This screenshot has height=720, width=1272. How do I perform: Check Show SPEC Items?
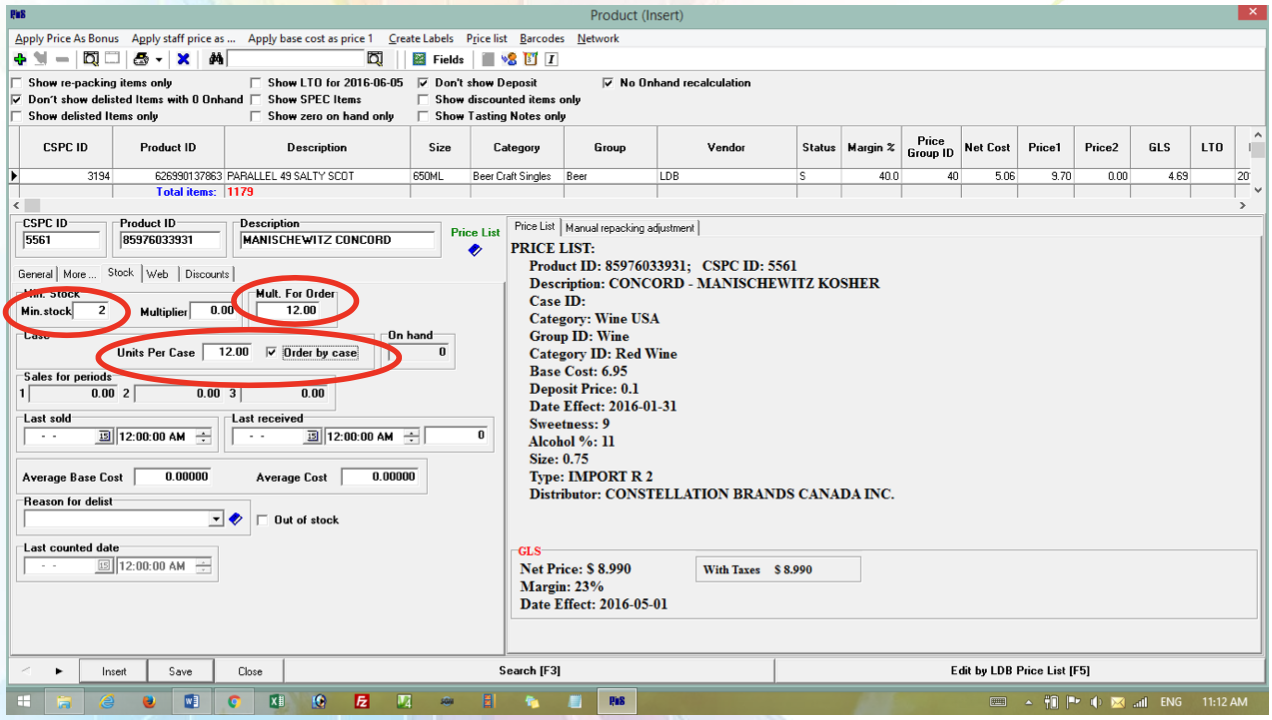pos(257,100)
